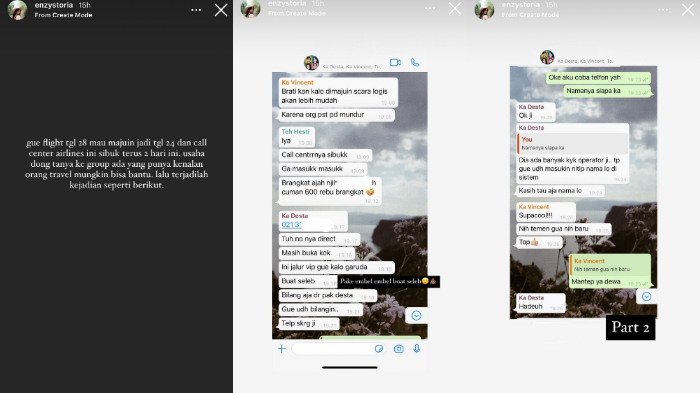Screen dimensions: 700x393
Task: Click message 'Tuh no nya direct'
Action: click(319, 239)
